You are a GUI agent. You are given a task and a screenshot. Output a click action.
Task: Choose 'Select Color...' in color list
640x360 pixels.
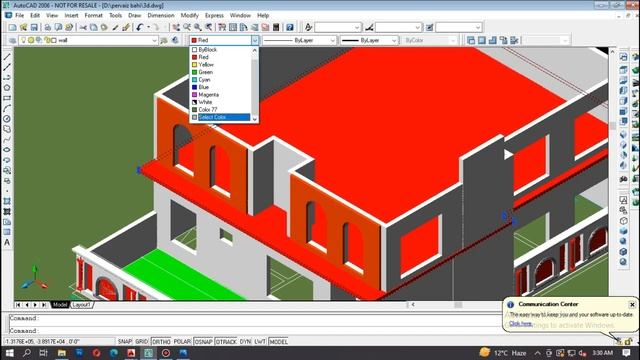220,117
